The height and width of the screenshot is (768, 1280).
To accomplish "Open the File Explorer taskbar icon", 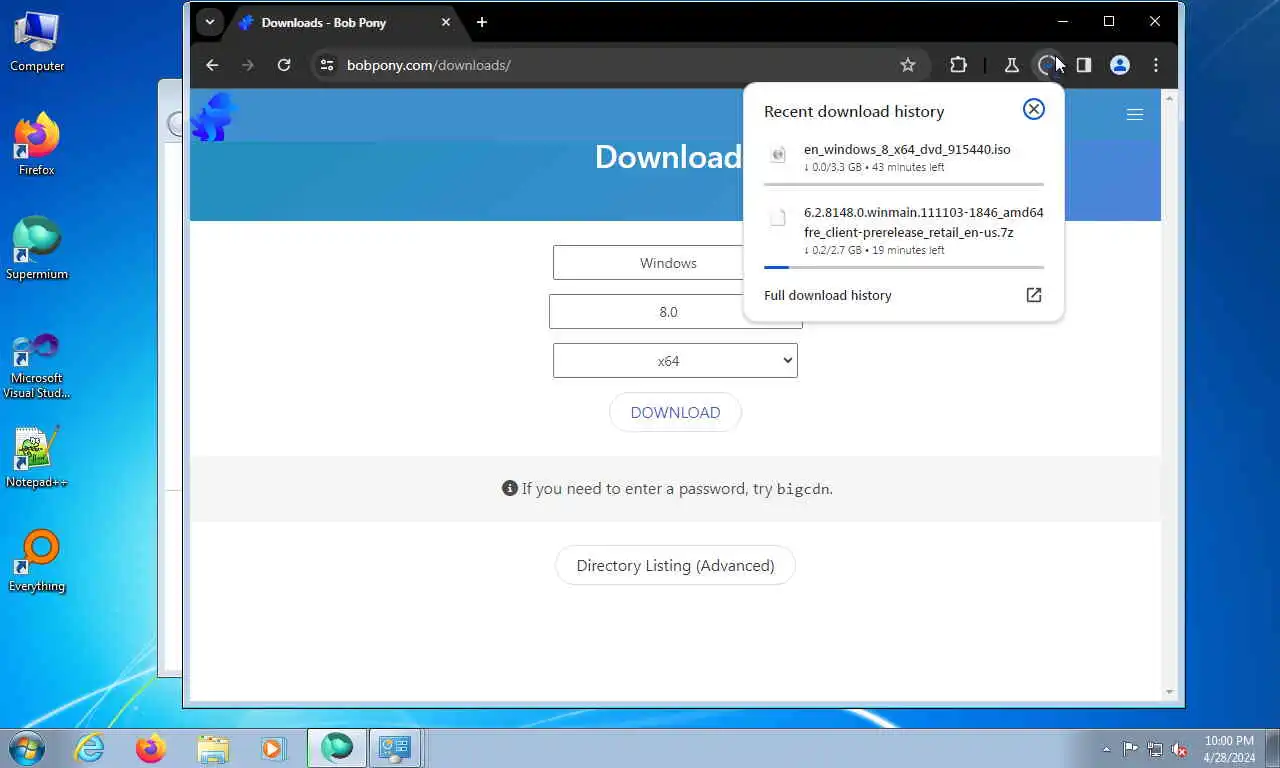I will click(x=213, y=748).
